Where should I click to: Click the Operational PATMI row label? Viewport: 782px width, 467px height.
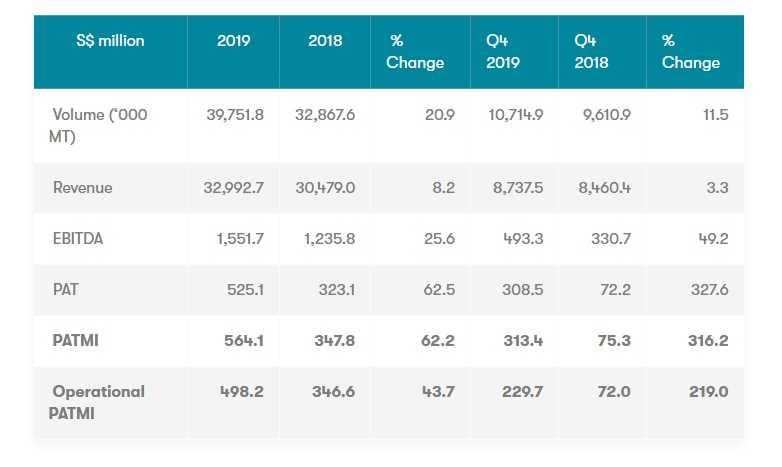coord(98,401)
